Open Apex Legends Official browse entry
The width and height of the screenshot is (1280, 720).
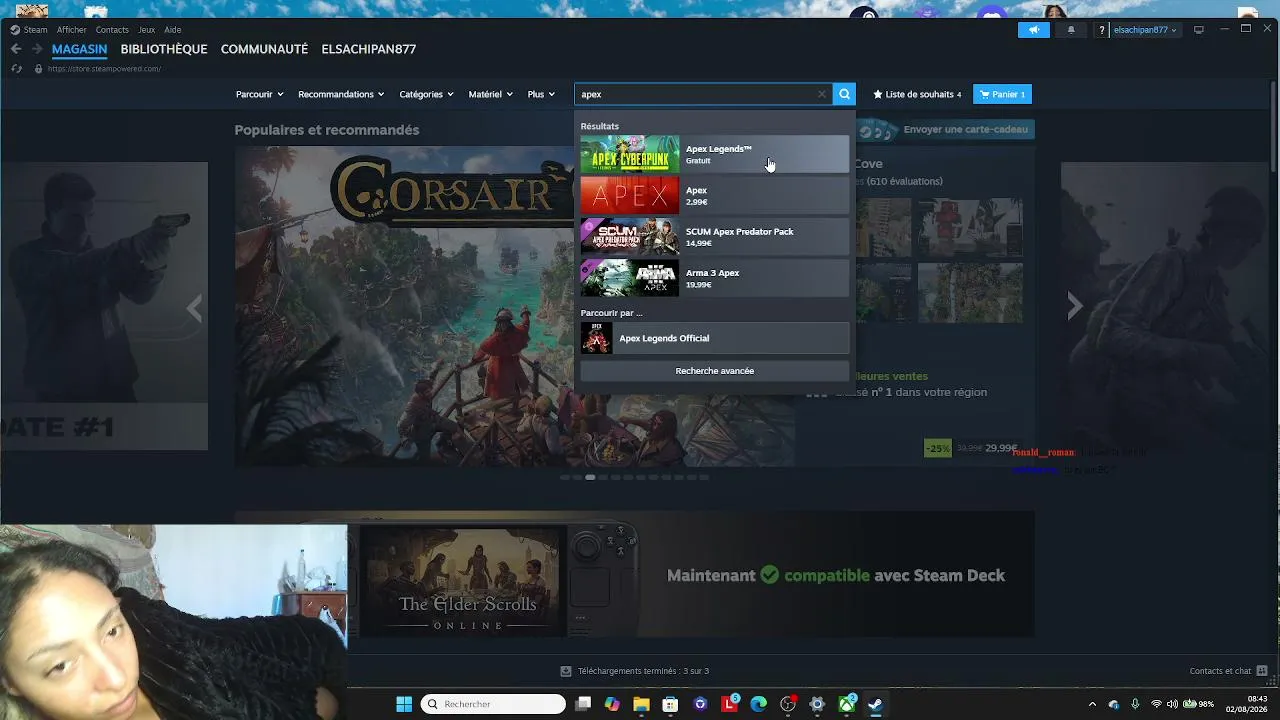[x=715, y=338]
